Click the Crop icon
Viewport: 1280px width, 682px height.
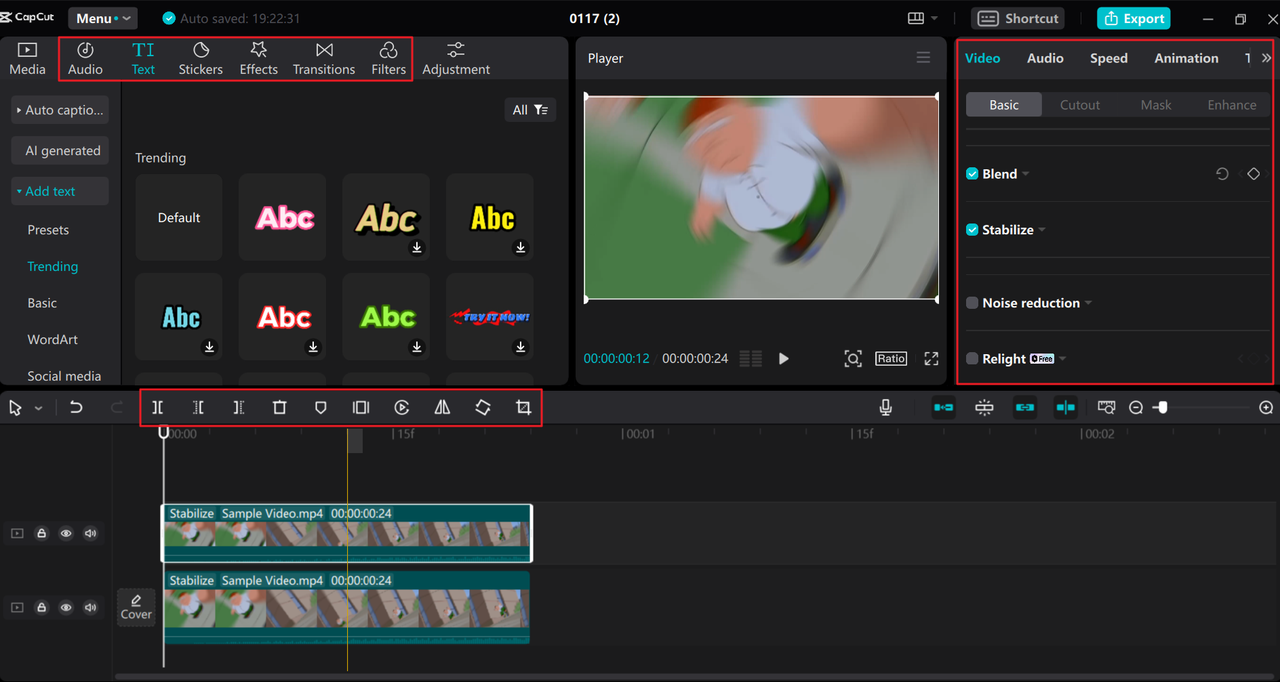523,407
